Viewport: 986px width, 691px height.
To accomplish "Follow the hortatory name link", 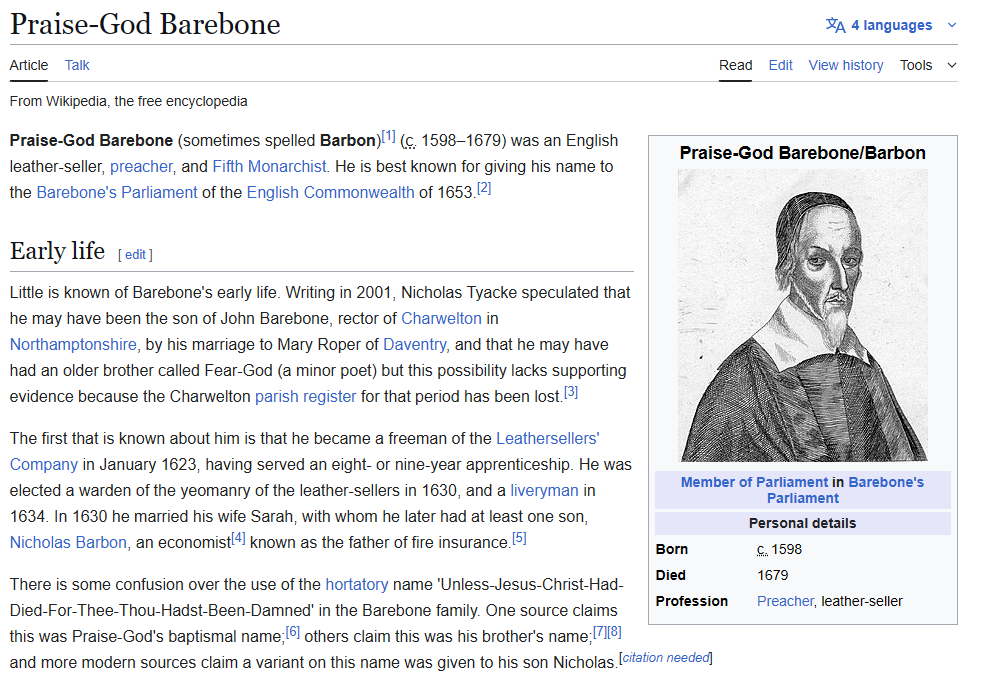I will (x=357, y=584).
